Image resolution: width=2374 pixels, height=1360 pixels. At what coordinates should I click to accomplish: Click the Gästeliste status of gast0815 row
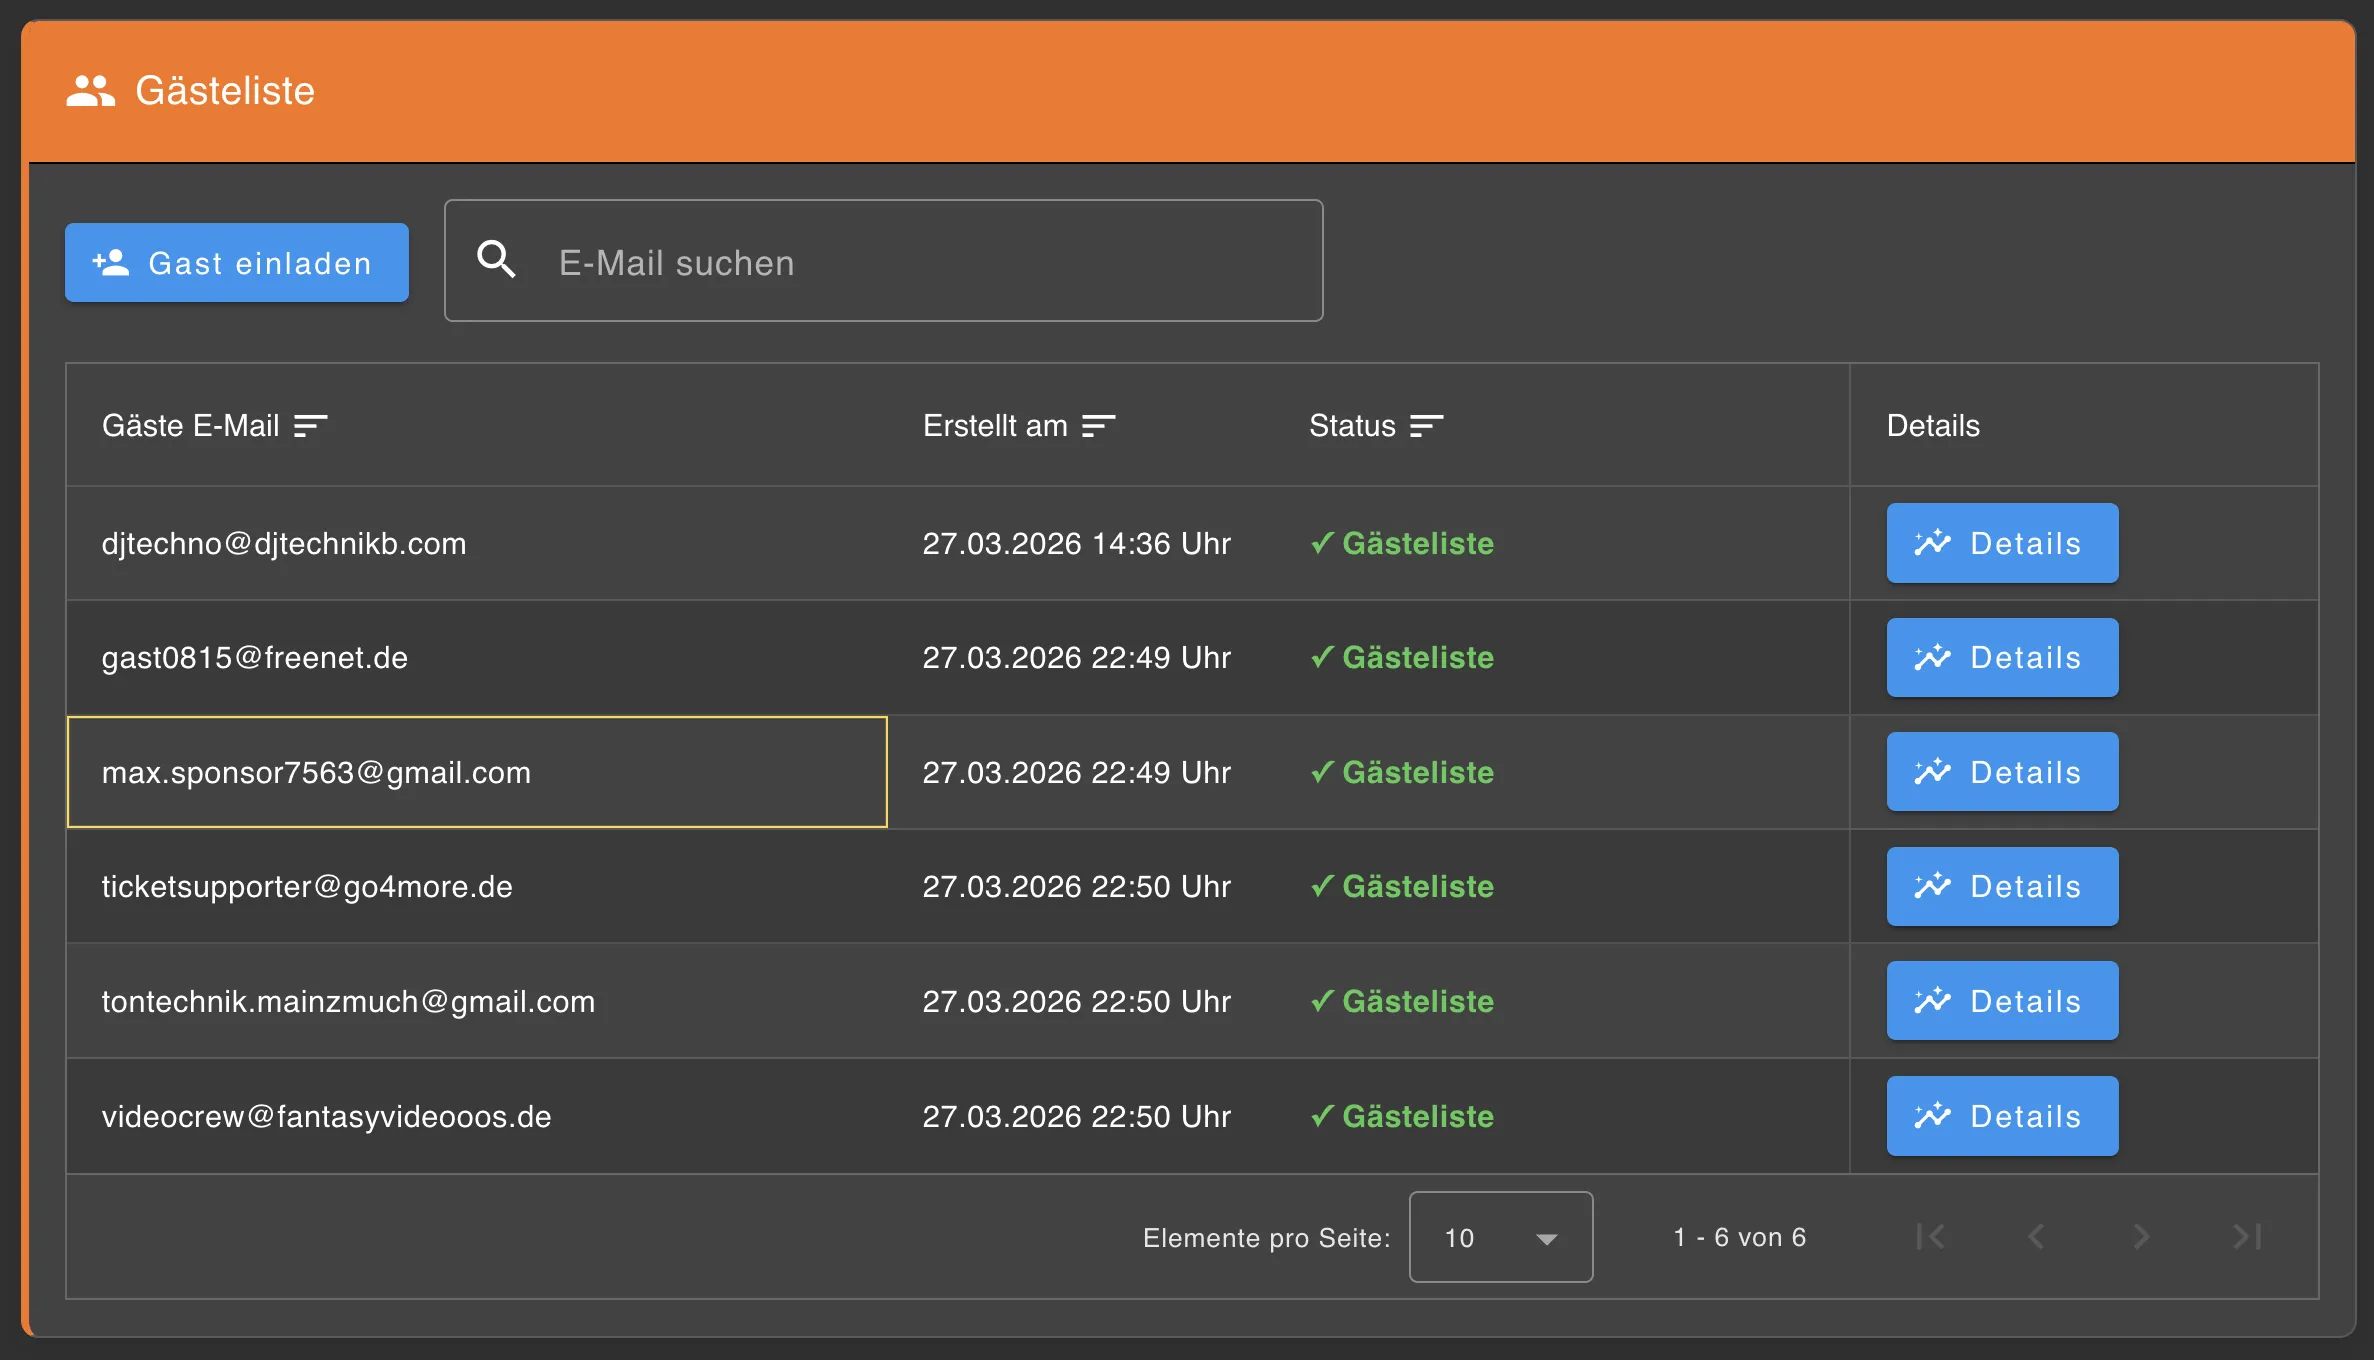click(1402, 657)
